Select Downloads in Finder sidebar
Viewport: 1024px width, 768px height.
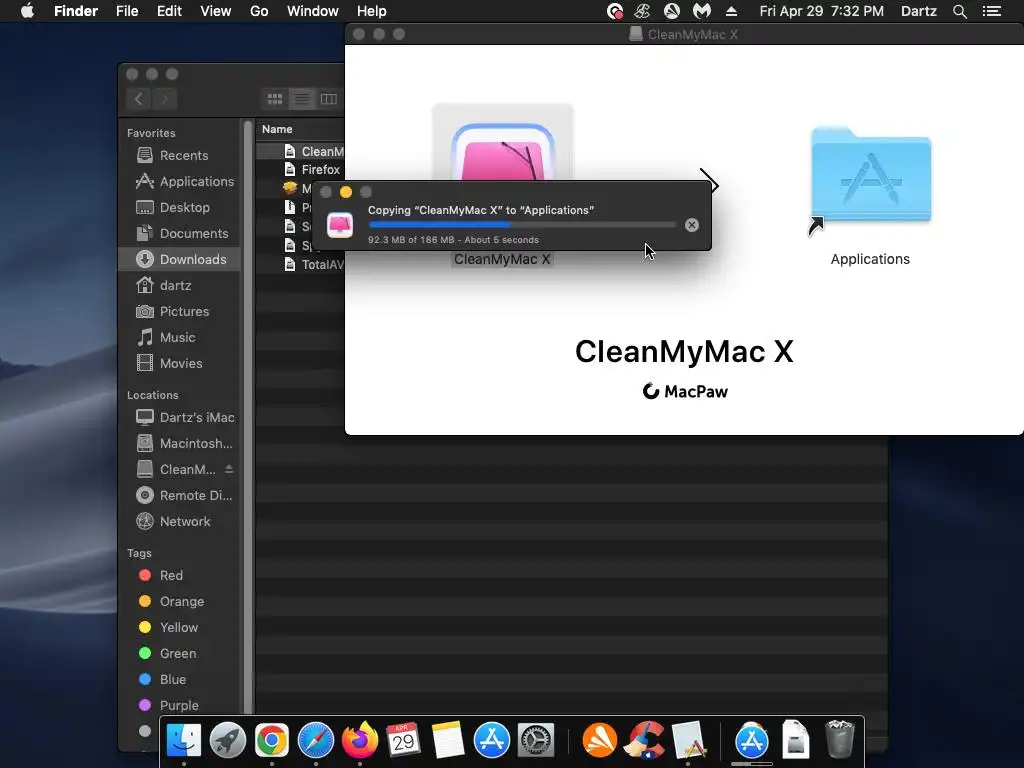point(179,259)
